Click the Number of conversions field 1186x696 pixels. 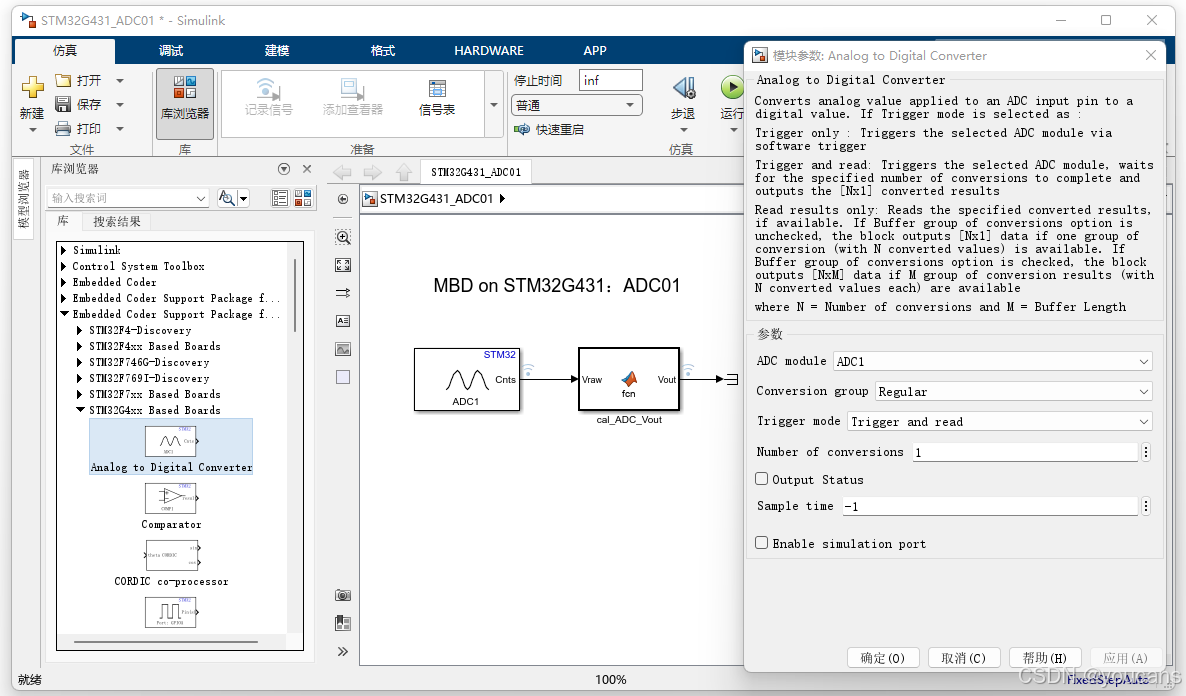pos(1025,452)
